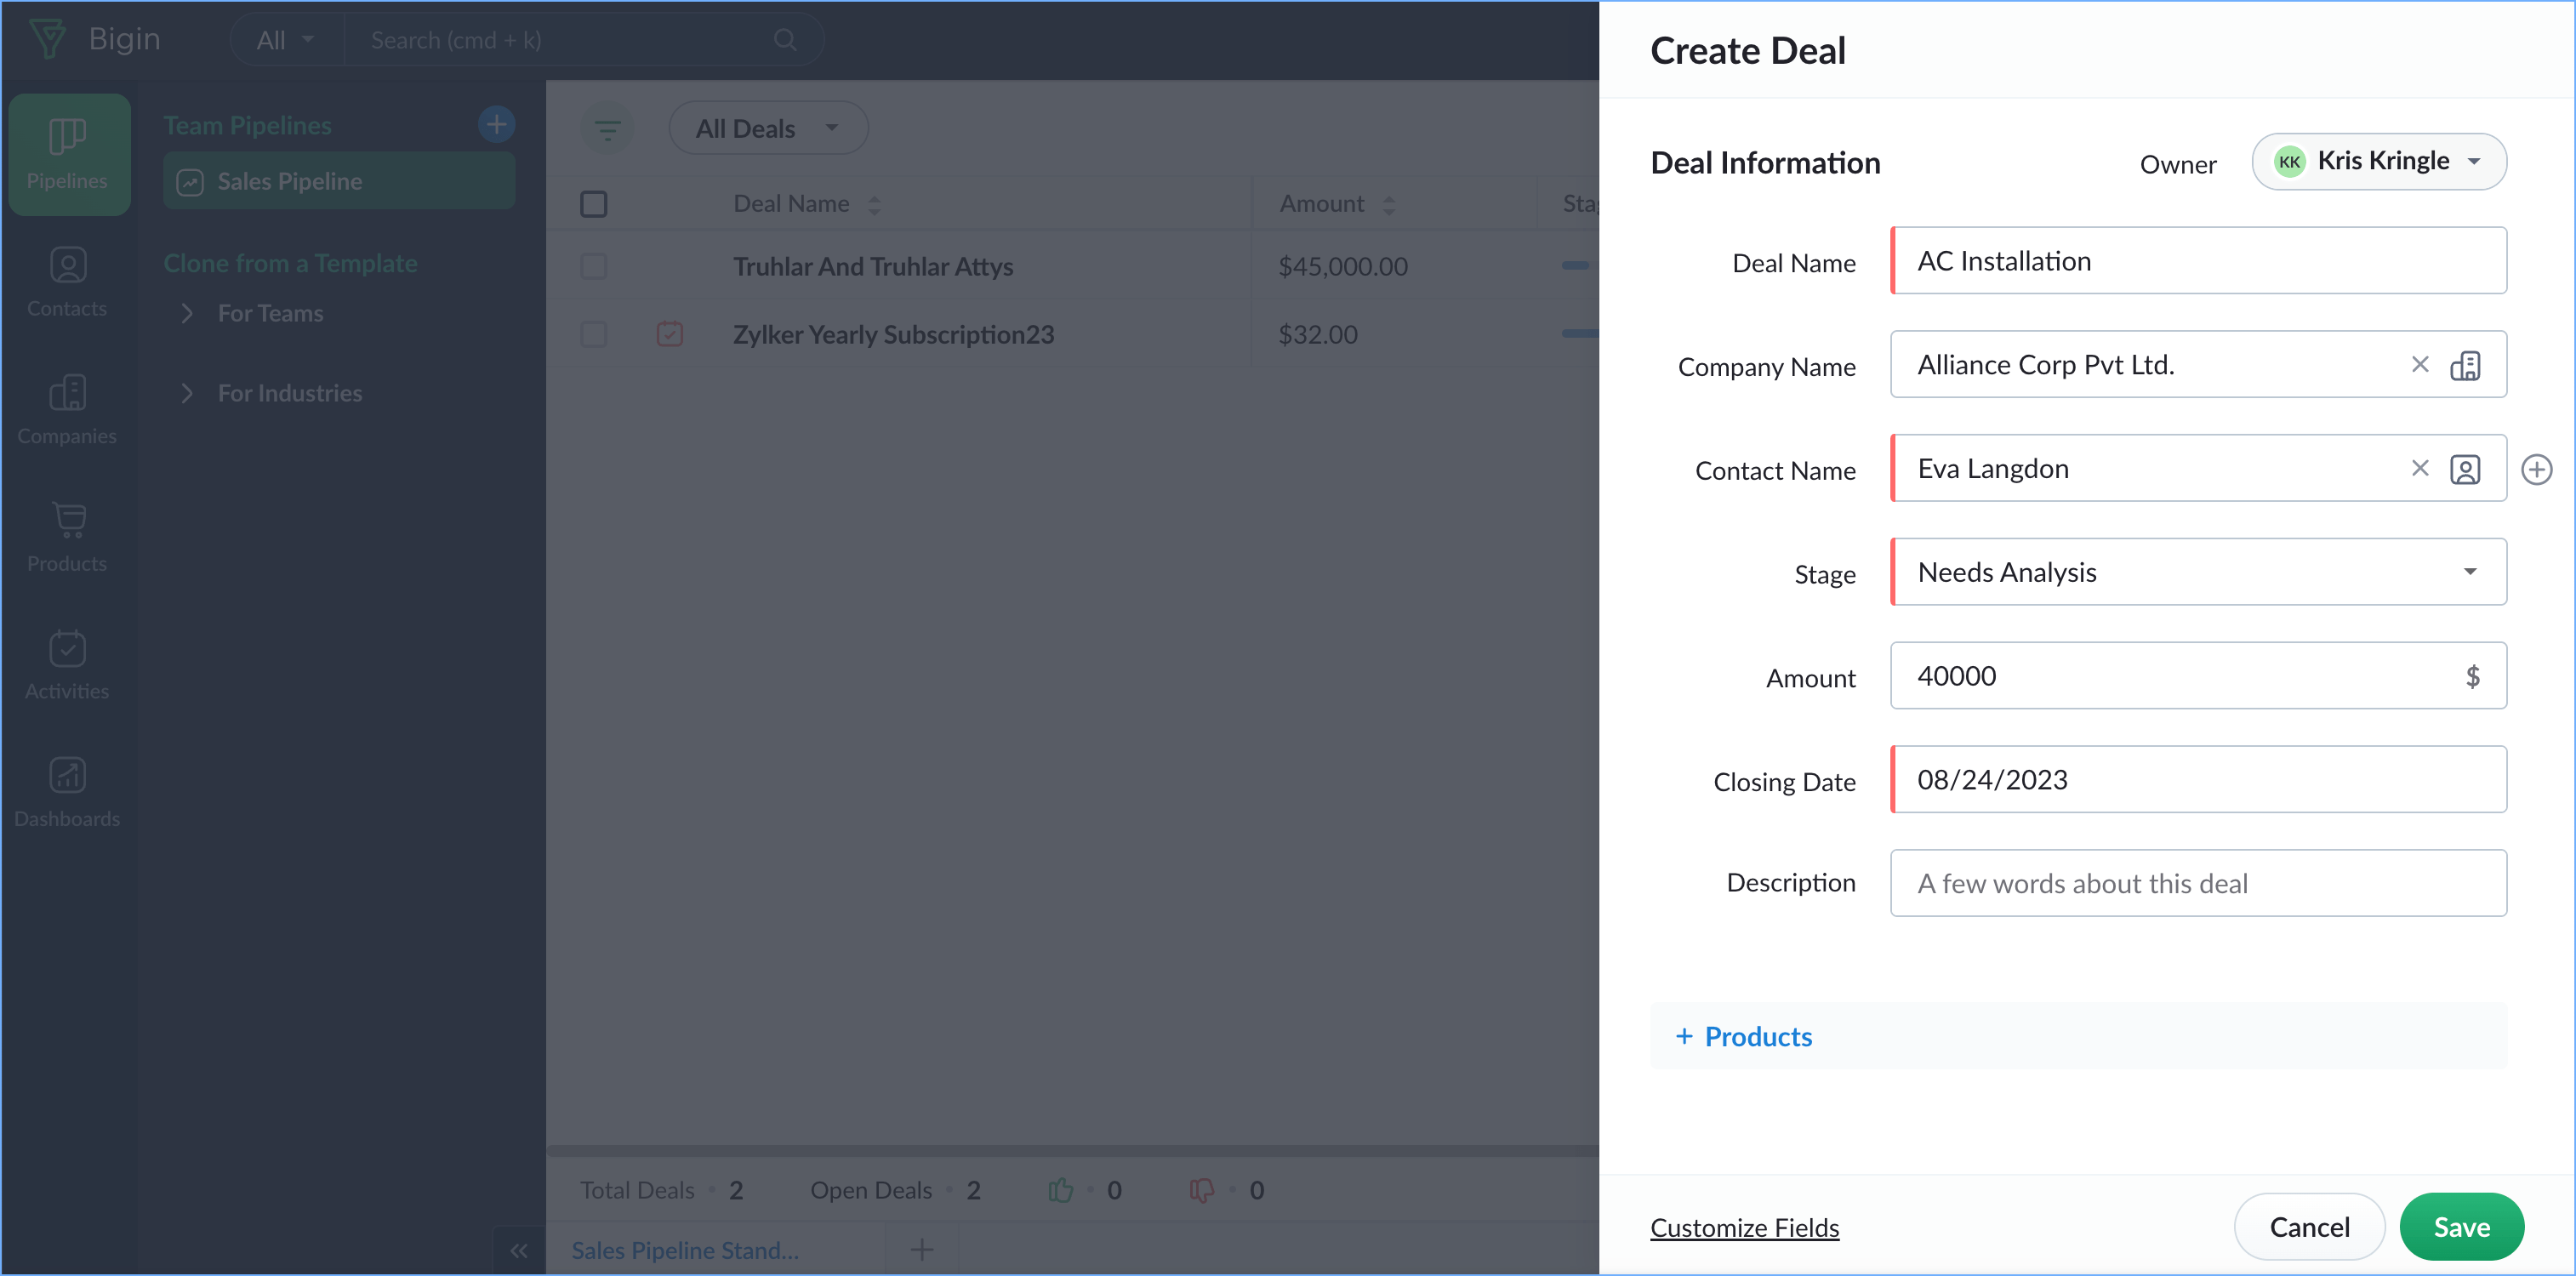The height and width of the screenshot is (1276, 2576).
Task: Click the $45,000.00 amount cell
Action: click(1342, 266)
